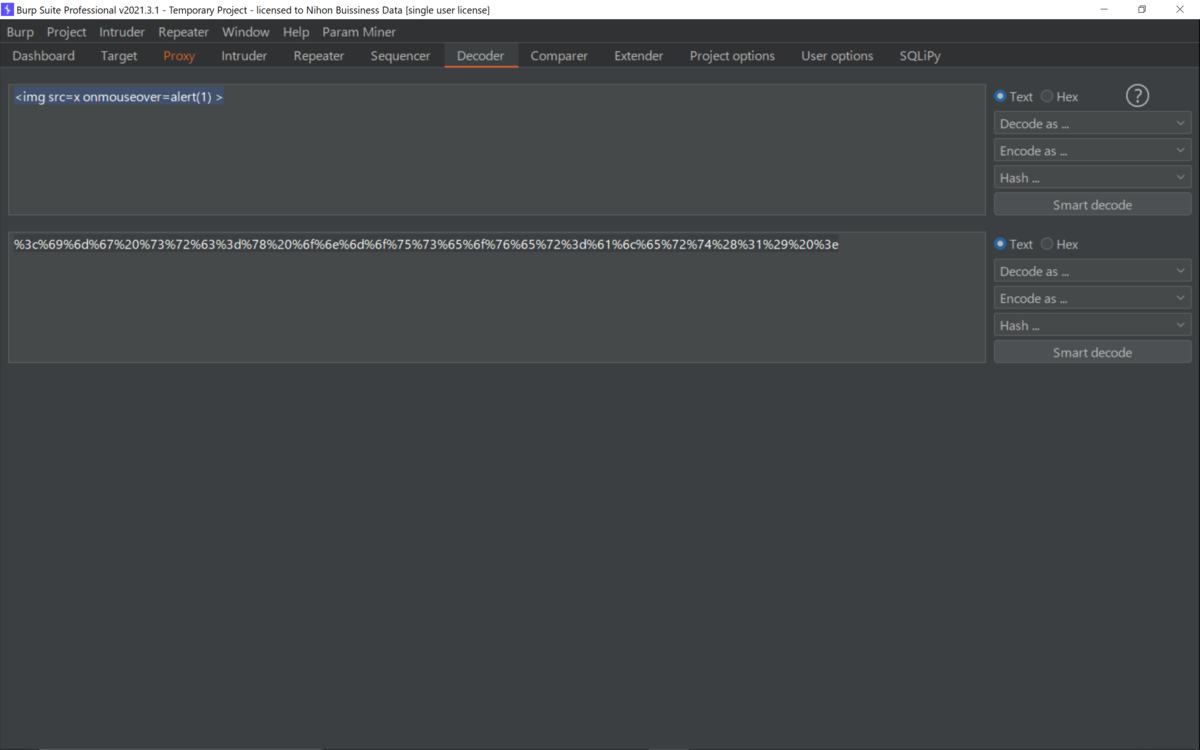Switch to the SQLiPy tab
Image resolution: width=1200 pixels, height=750 pixels.
point(920,56)
